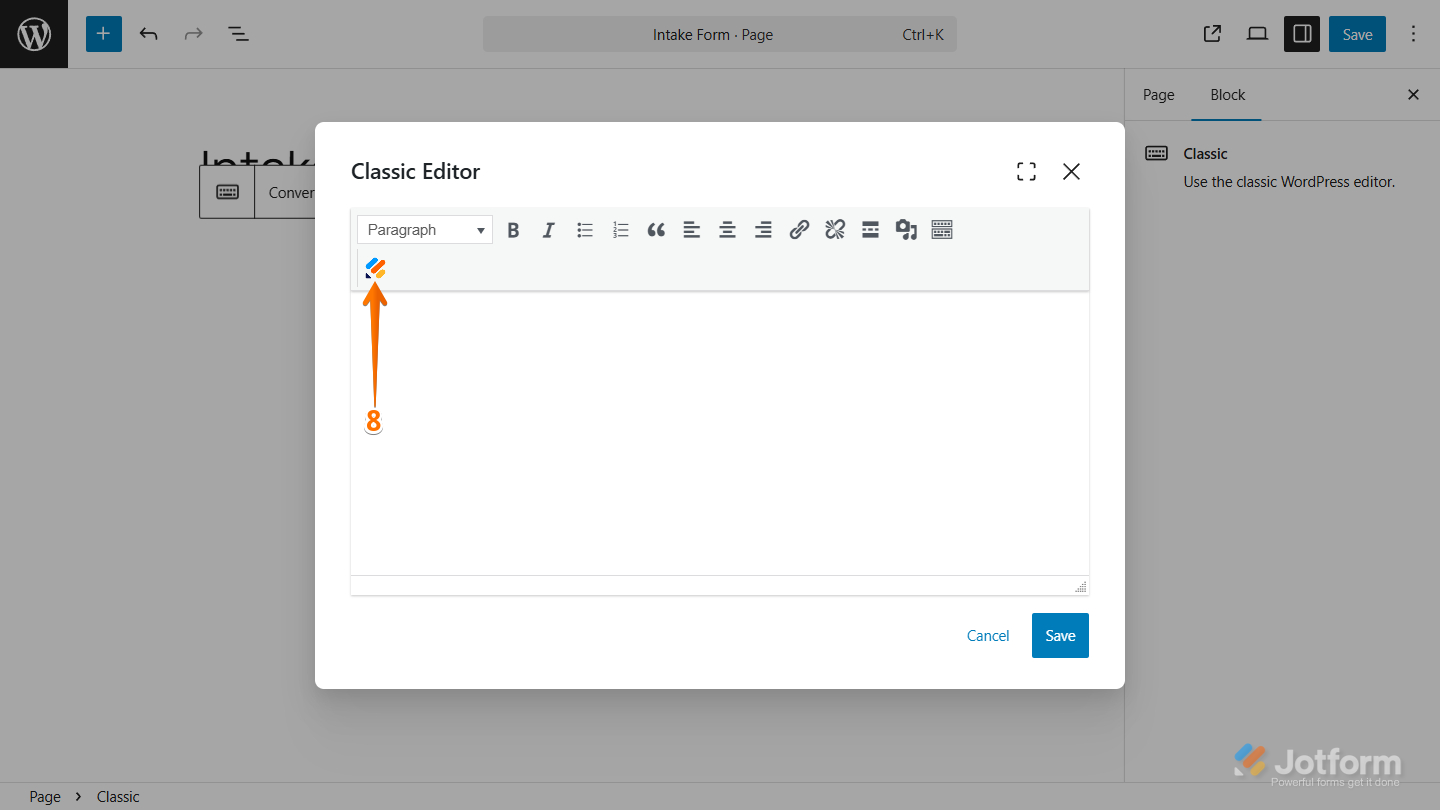
Task: Insert a Read More tag
Action: (x=870, y=229)
